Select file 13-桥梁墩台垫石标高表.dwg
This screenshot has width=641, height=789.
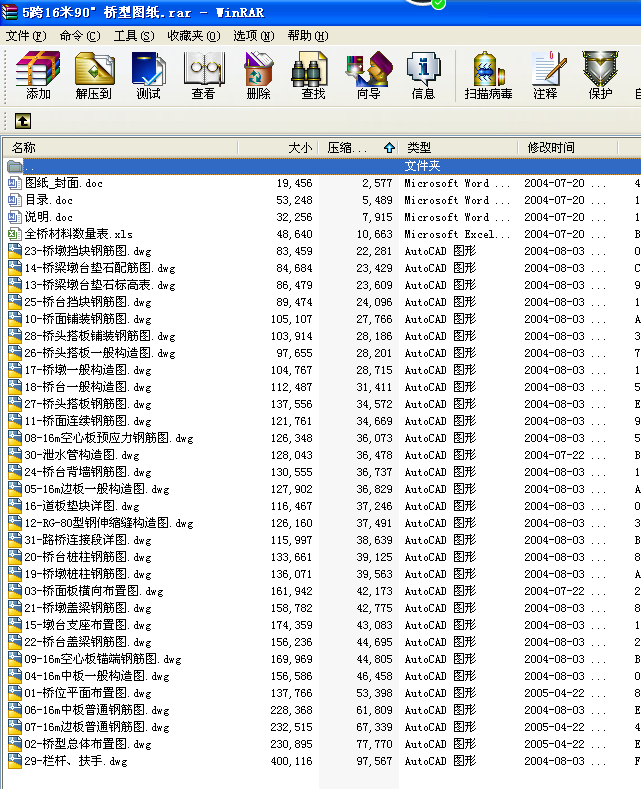pyautogui.click(x=100, y=285)
